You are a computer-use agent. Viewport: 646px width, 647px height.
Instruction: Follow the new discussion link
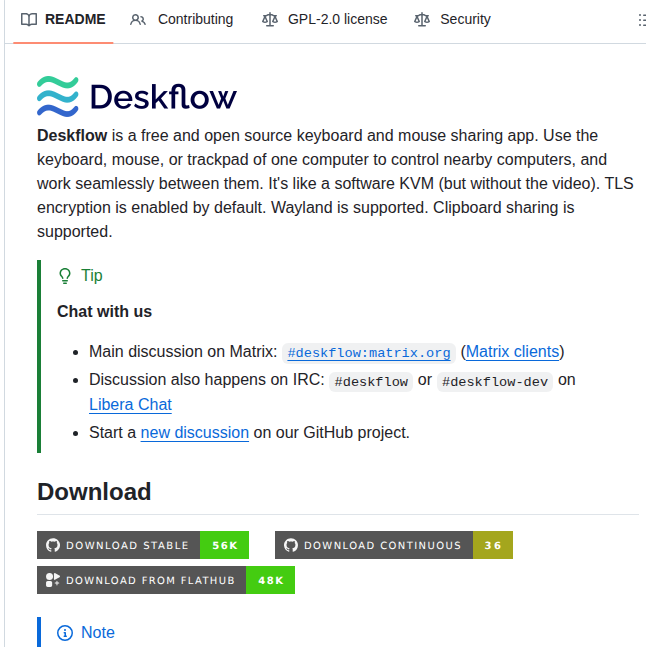(195, 432)
